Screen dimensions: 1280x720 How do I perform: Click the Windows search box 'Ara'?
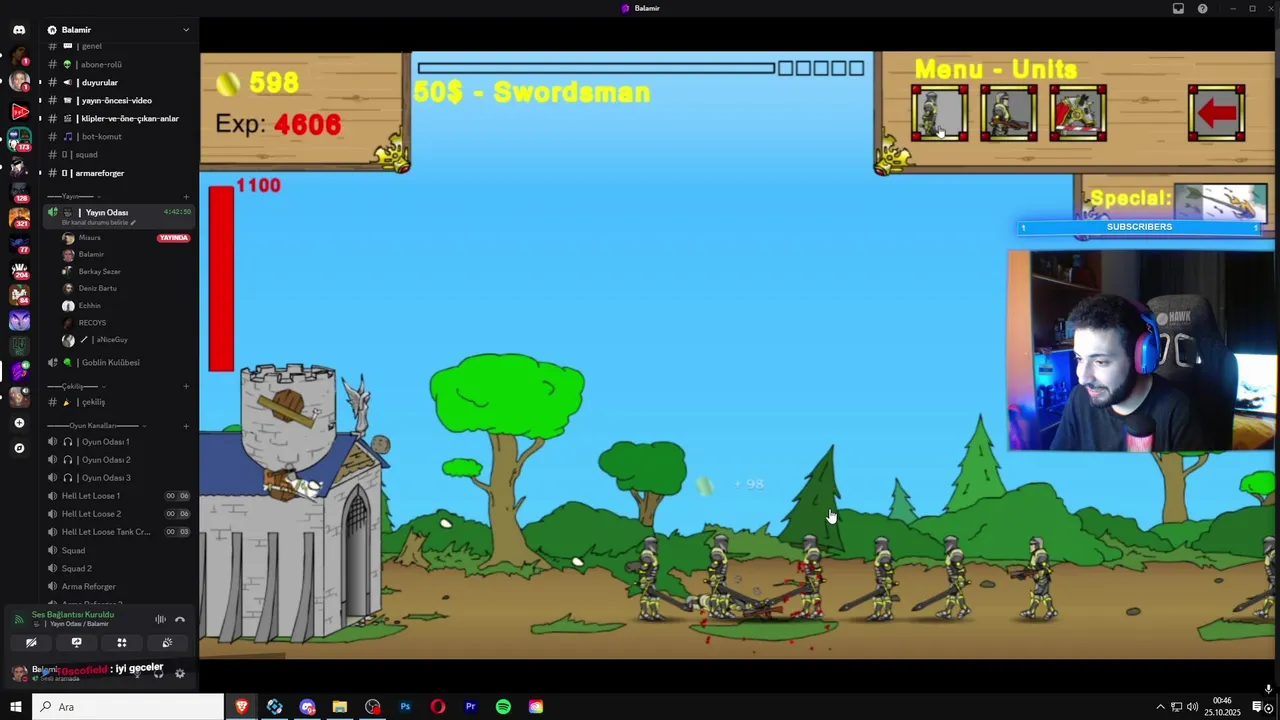[x=128, y=707]
